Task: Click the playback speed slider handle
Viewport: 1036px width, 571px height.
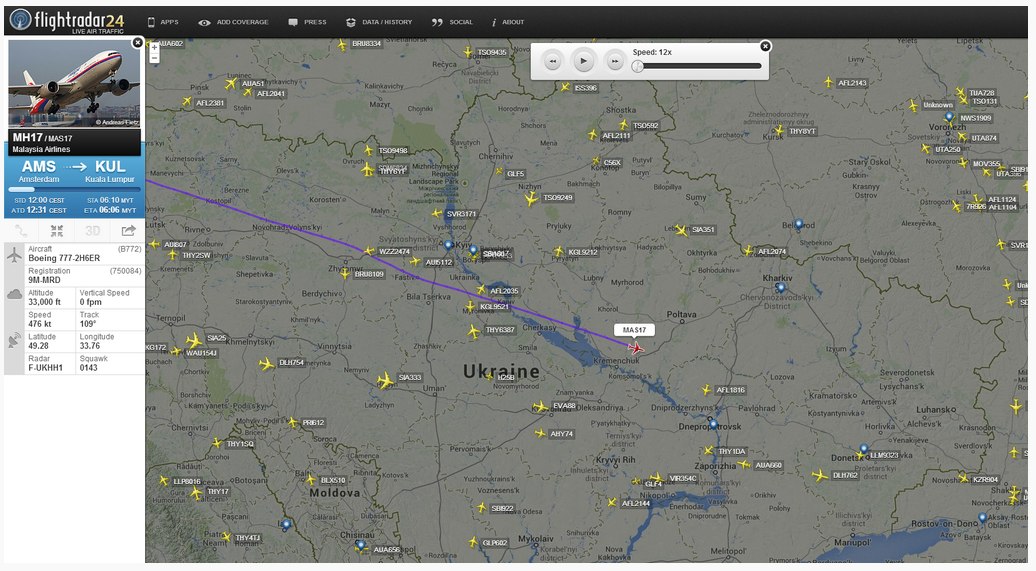Action: (x=638, y=66)
